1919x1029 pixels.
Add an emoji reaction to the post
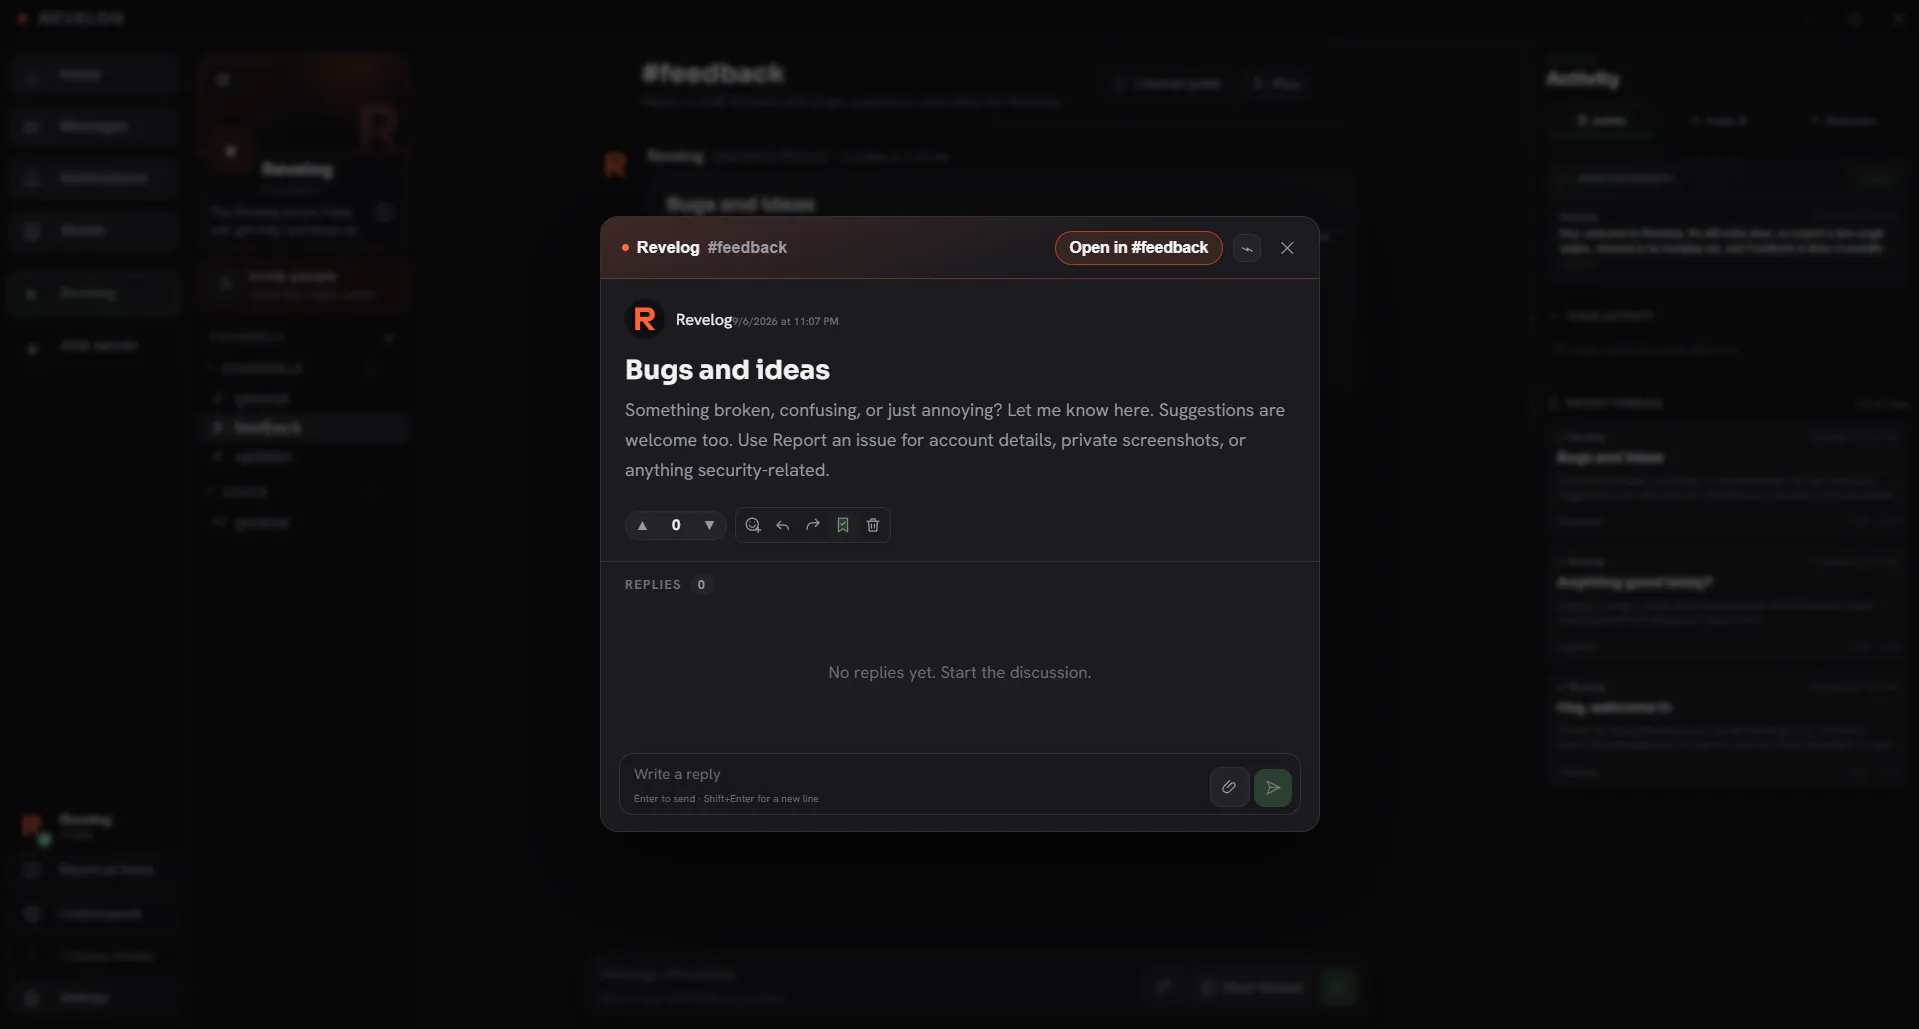(753, 525)
